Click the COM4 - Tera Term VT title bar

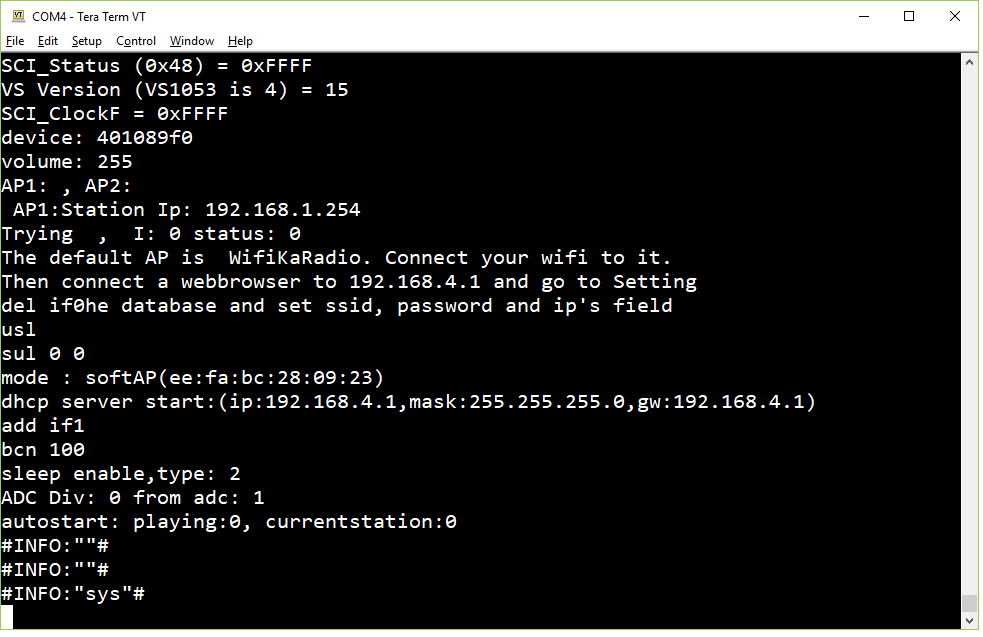click(89, 16)
